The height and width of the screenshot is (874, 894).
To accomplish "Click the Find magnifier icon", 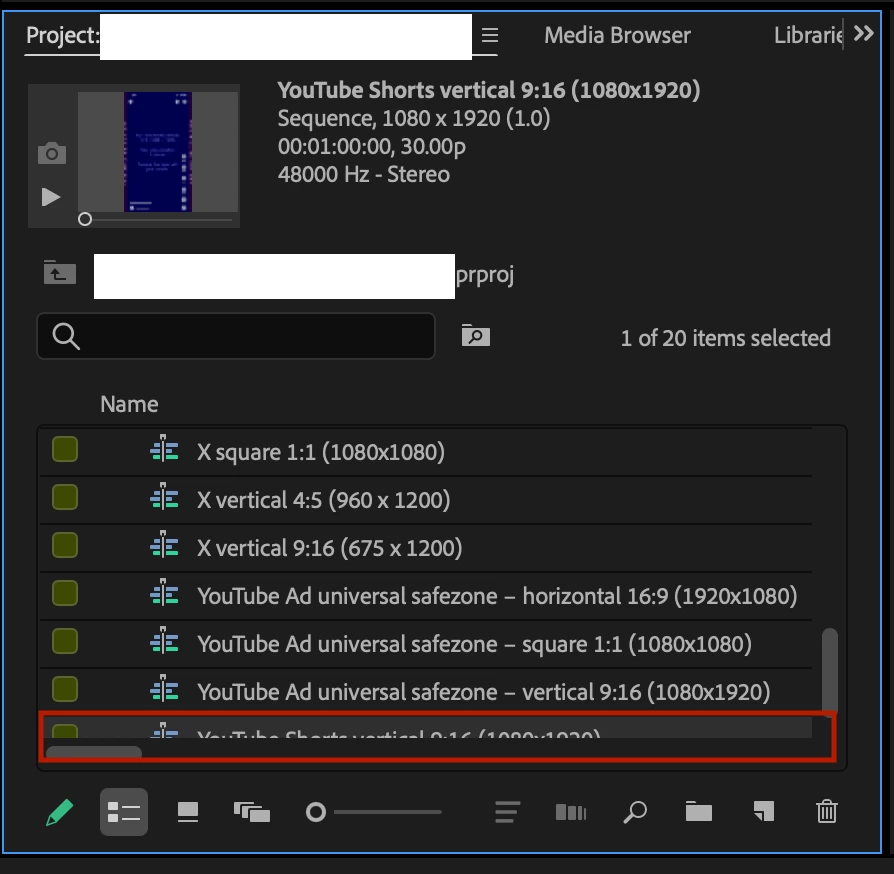I will [x=635, y=812].
